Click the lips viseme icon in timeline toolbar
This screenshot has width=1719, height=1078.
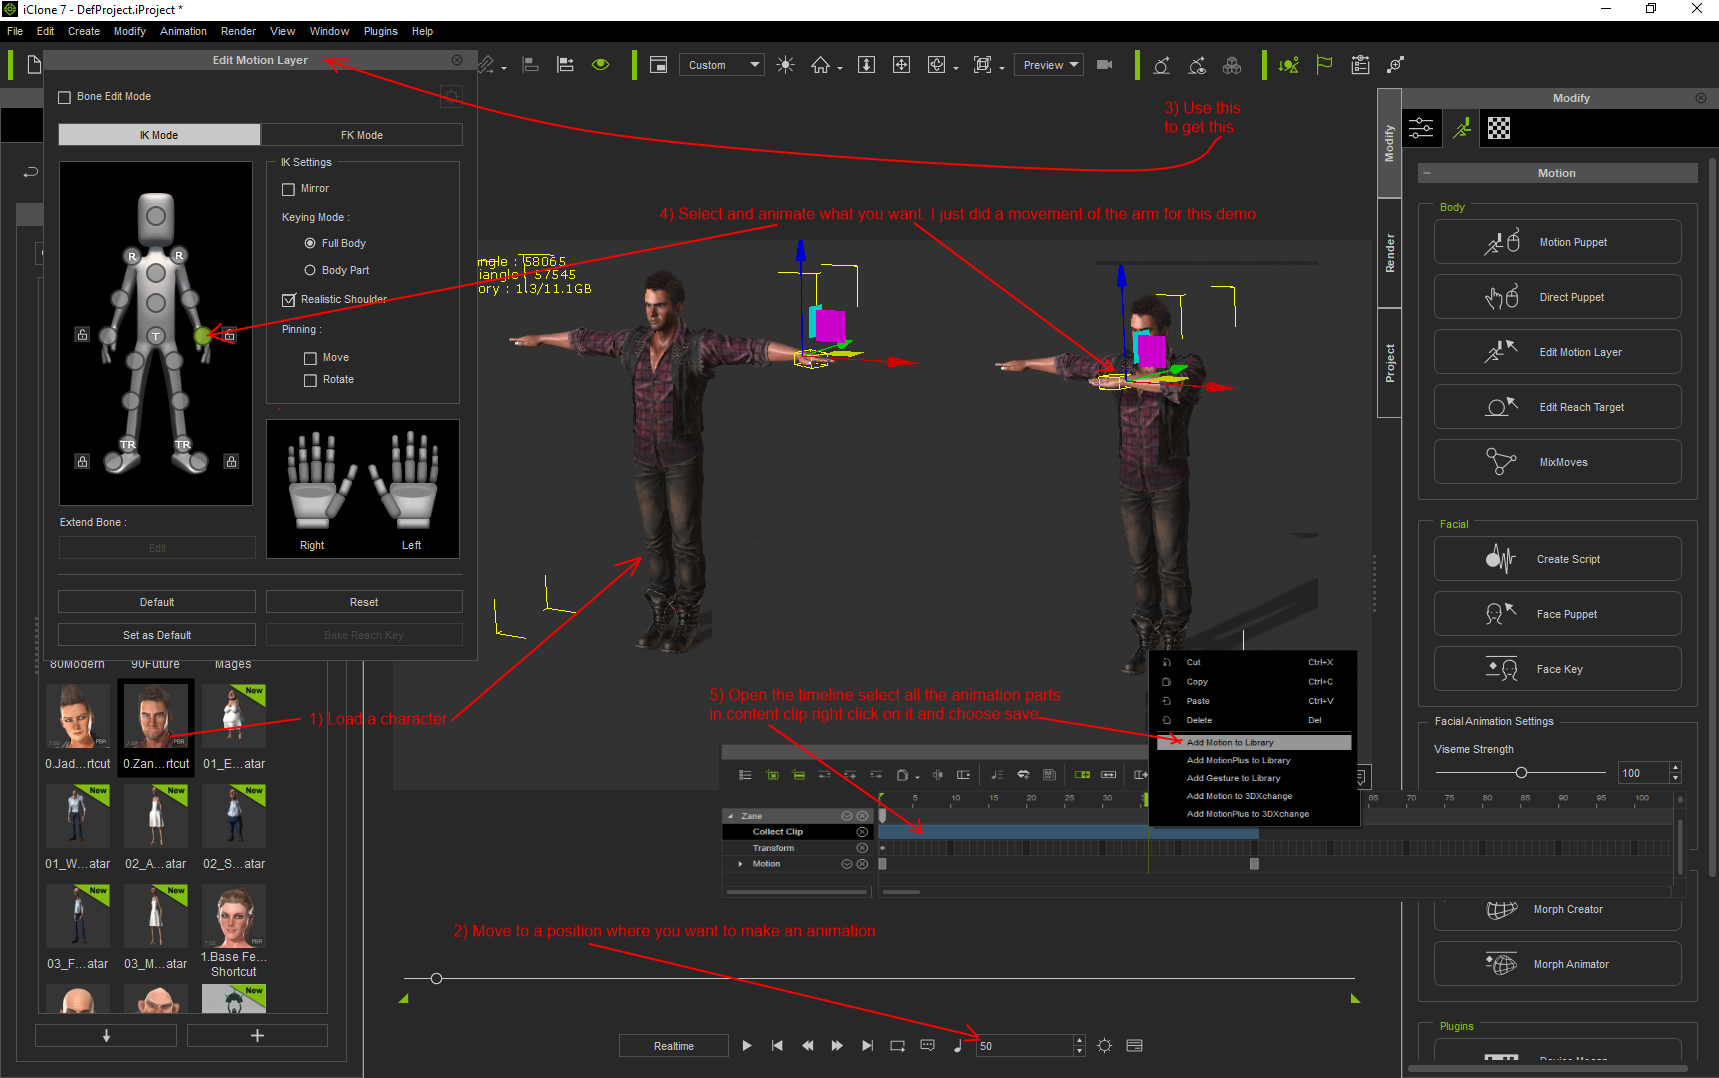1023,775
